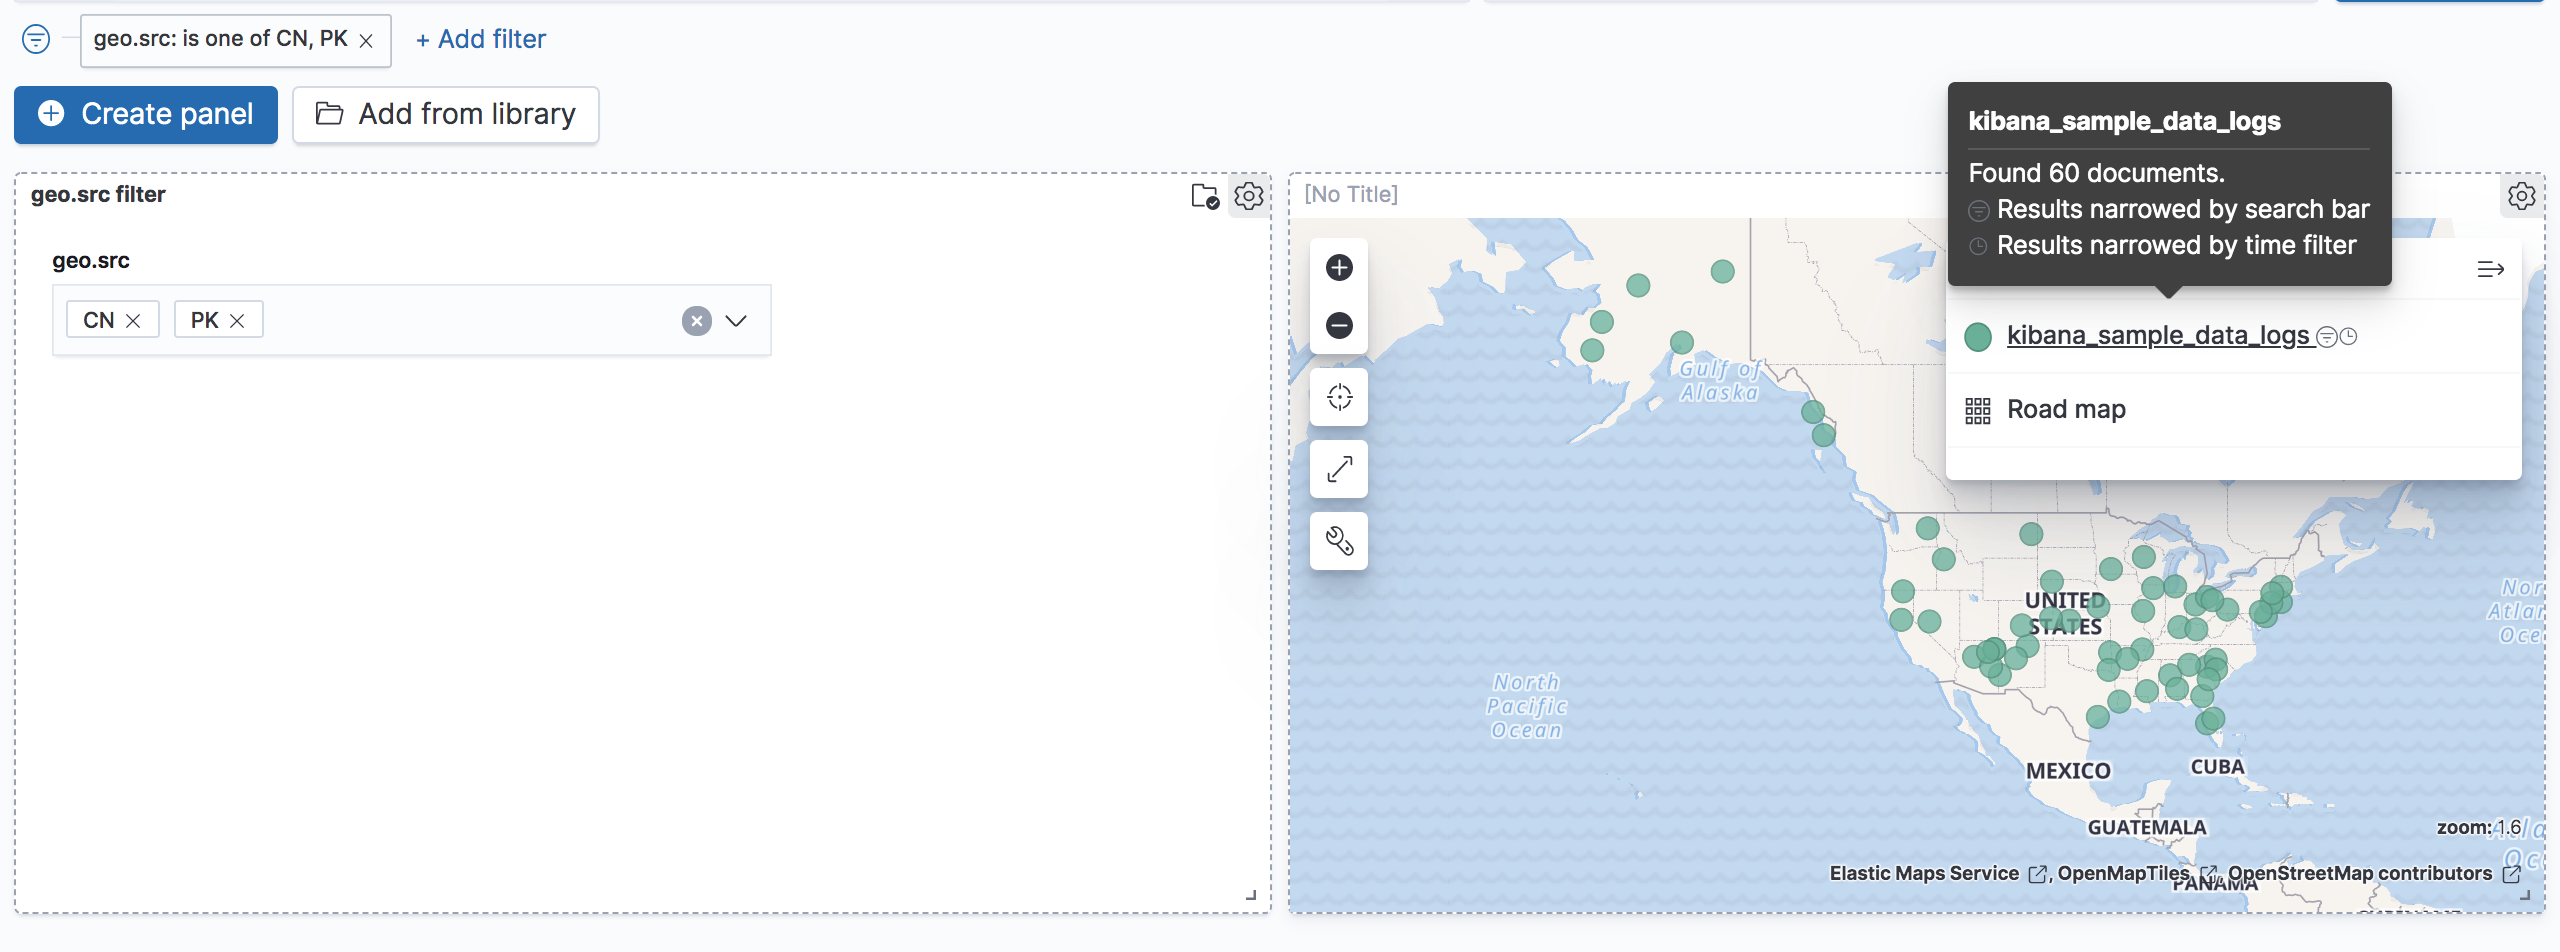Image resolution: width=2560 pixels, height=952 pixels.
Task: Click the crosshair set-view map icon
Action: point(1338,397)
